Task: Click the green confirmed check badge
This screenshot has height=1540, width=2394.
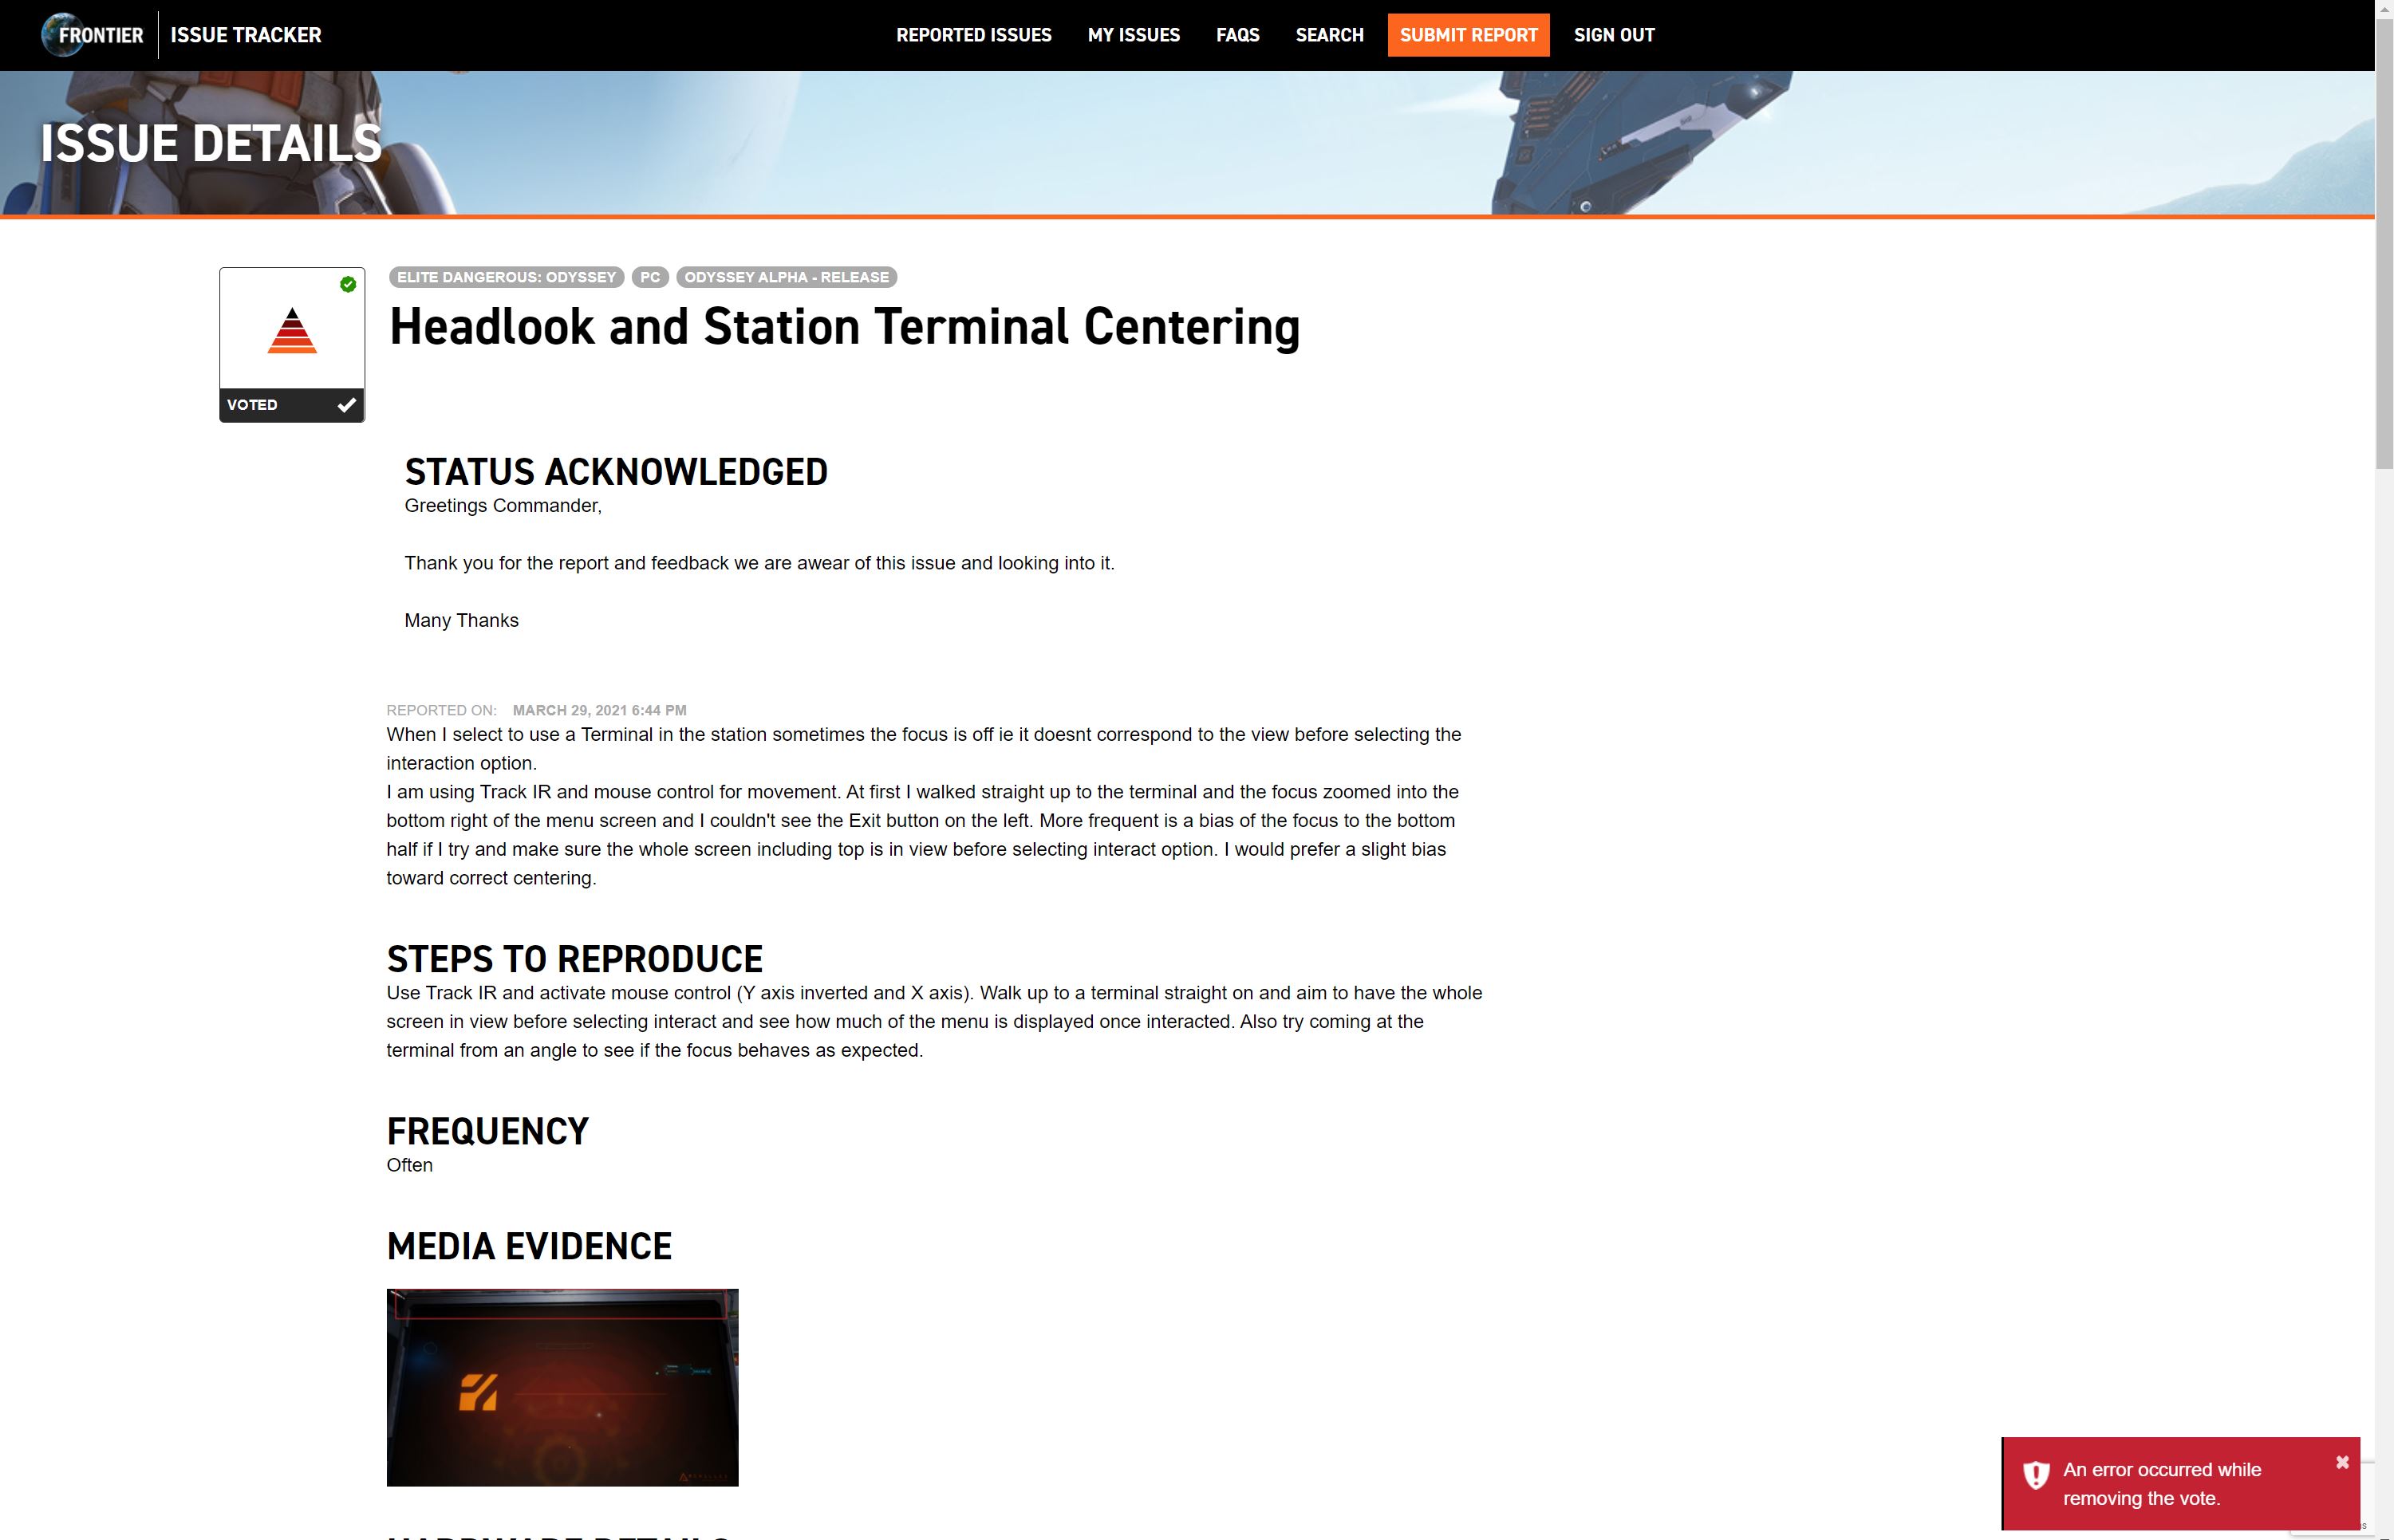Action: pyautogui.click(x=348, y=285)
